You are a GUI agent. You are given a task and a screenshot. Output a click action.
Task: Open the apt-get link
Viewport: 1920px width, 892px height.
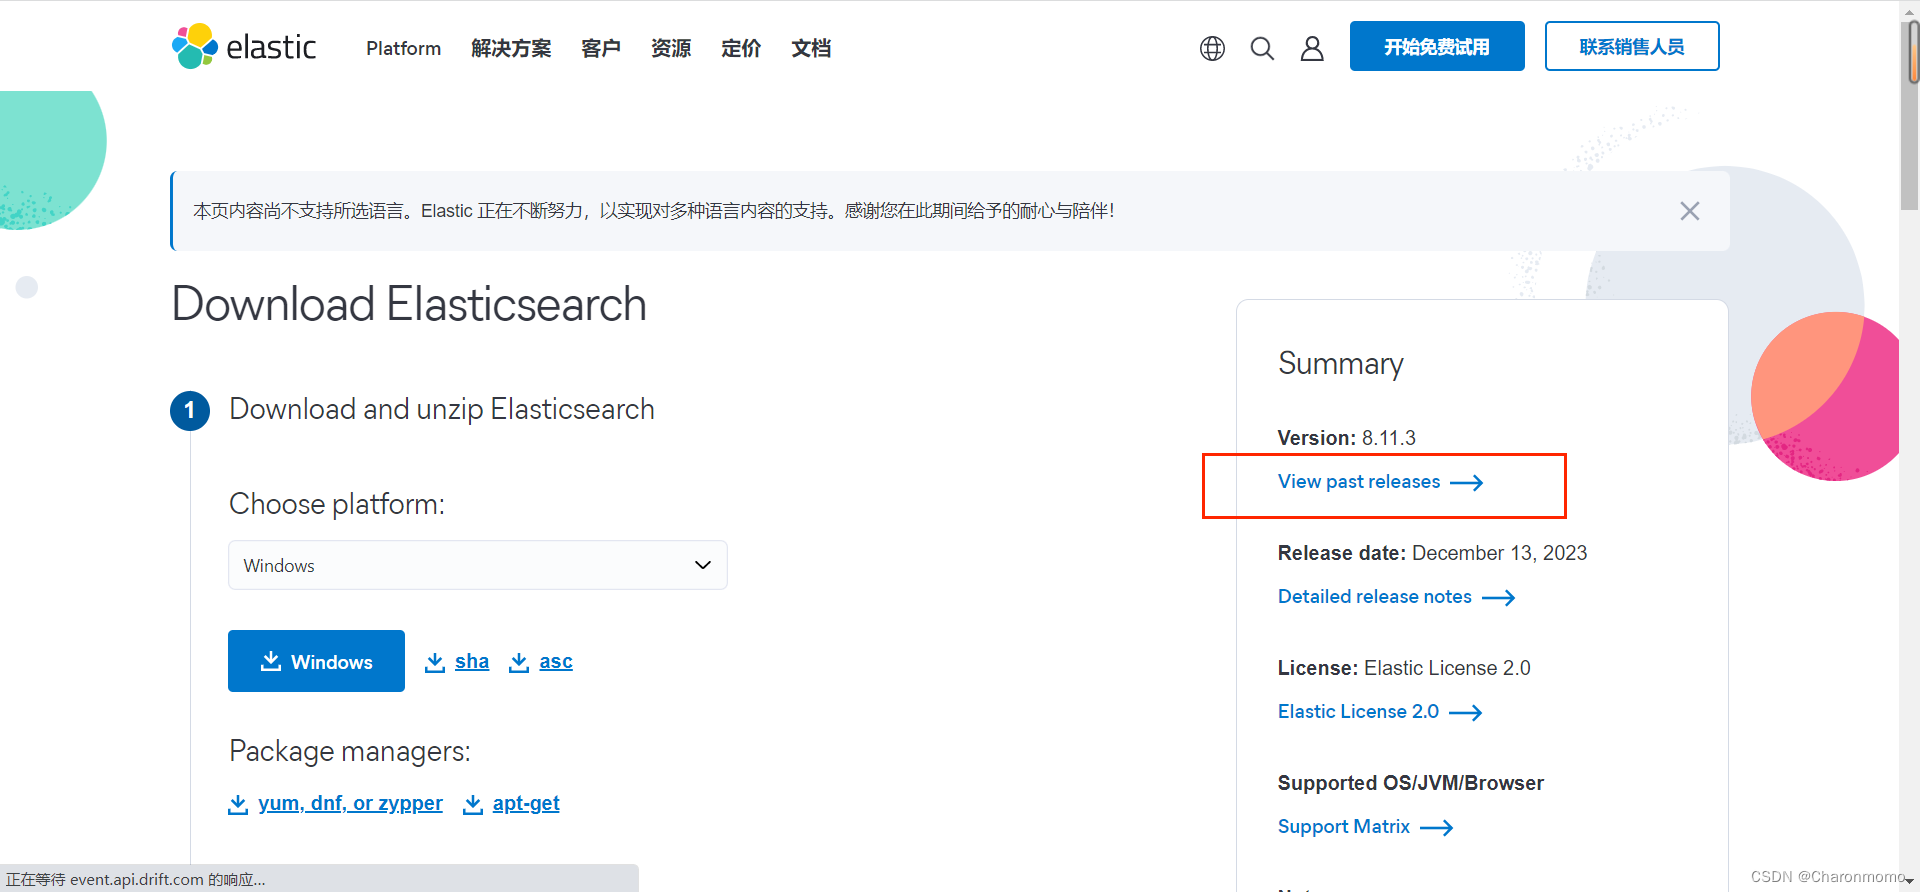click(x=526, y=803)
